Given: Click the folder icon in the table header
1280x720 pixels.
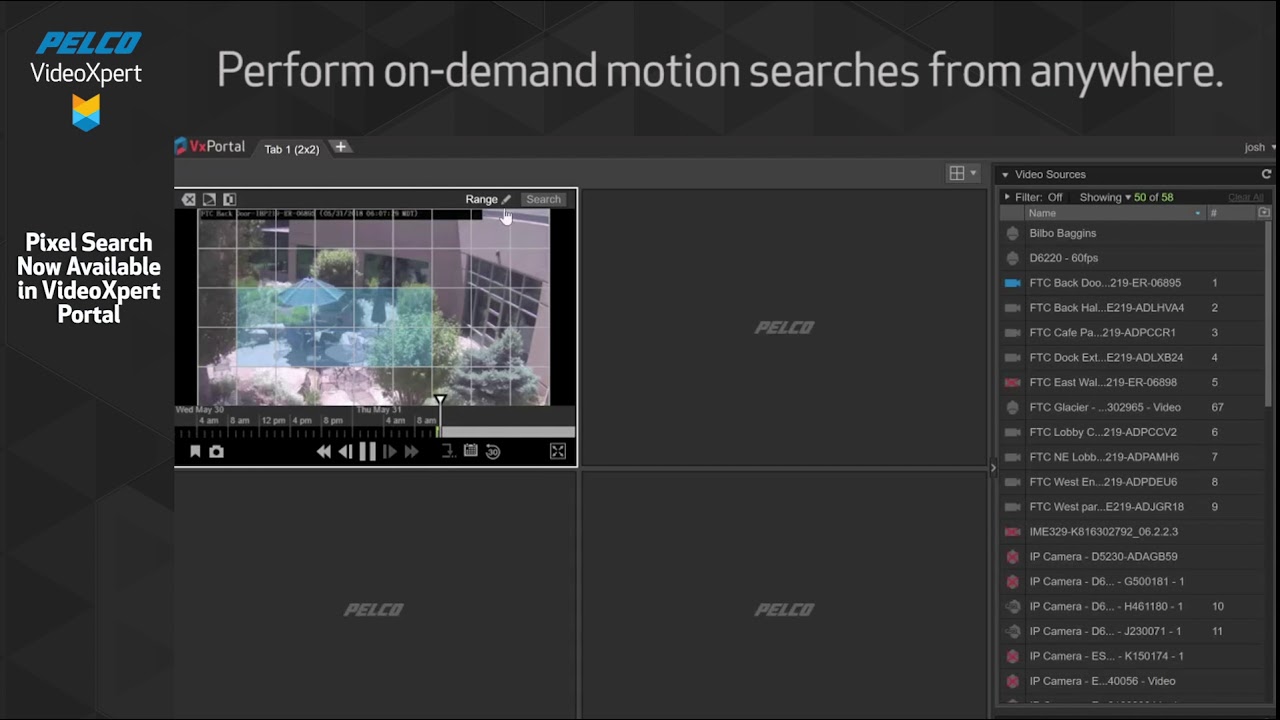Looking at the screenshot, I should click(x=1264, y=213).
